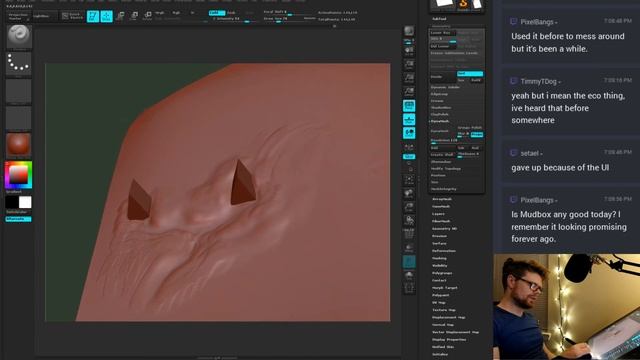Open the red material sphere picker

click(18, 145)
